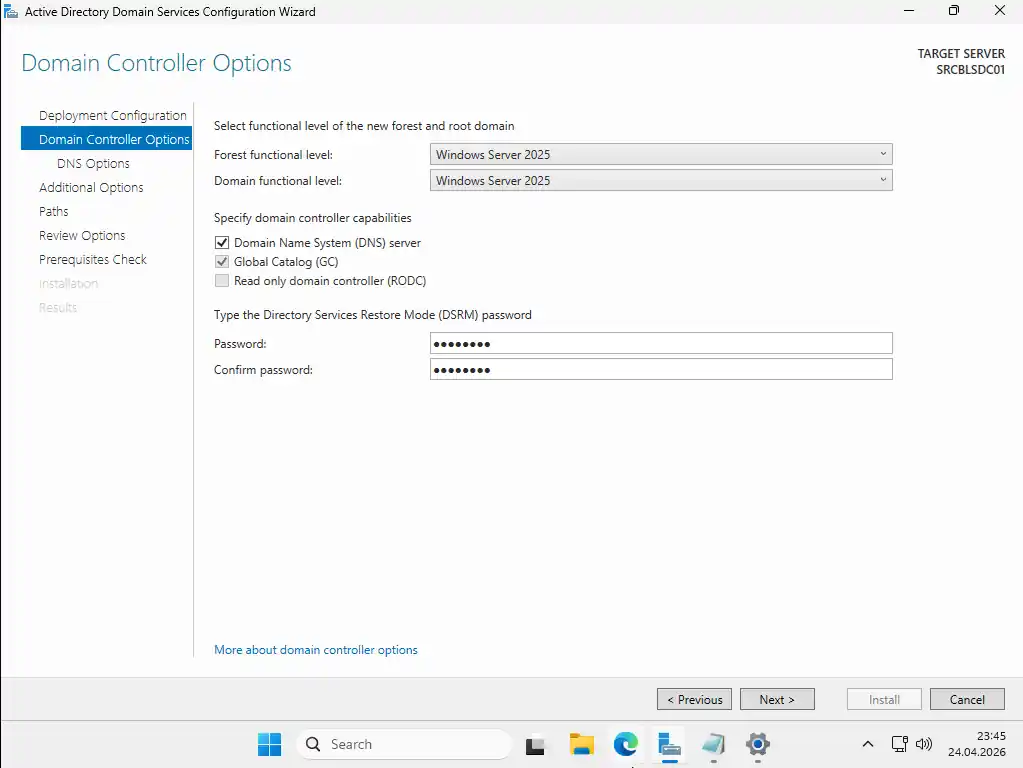Switch to Server Manager taskbar icon
Image resolution: width=1023 pixels, height=768 pixels.
tap(669, 744)
